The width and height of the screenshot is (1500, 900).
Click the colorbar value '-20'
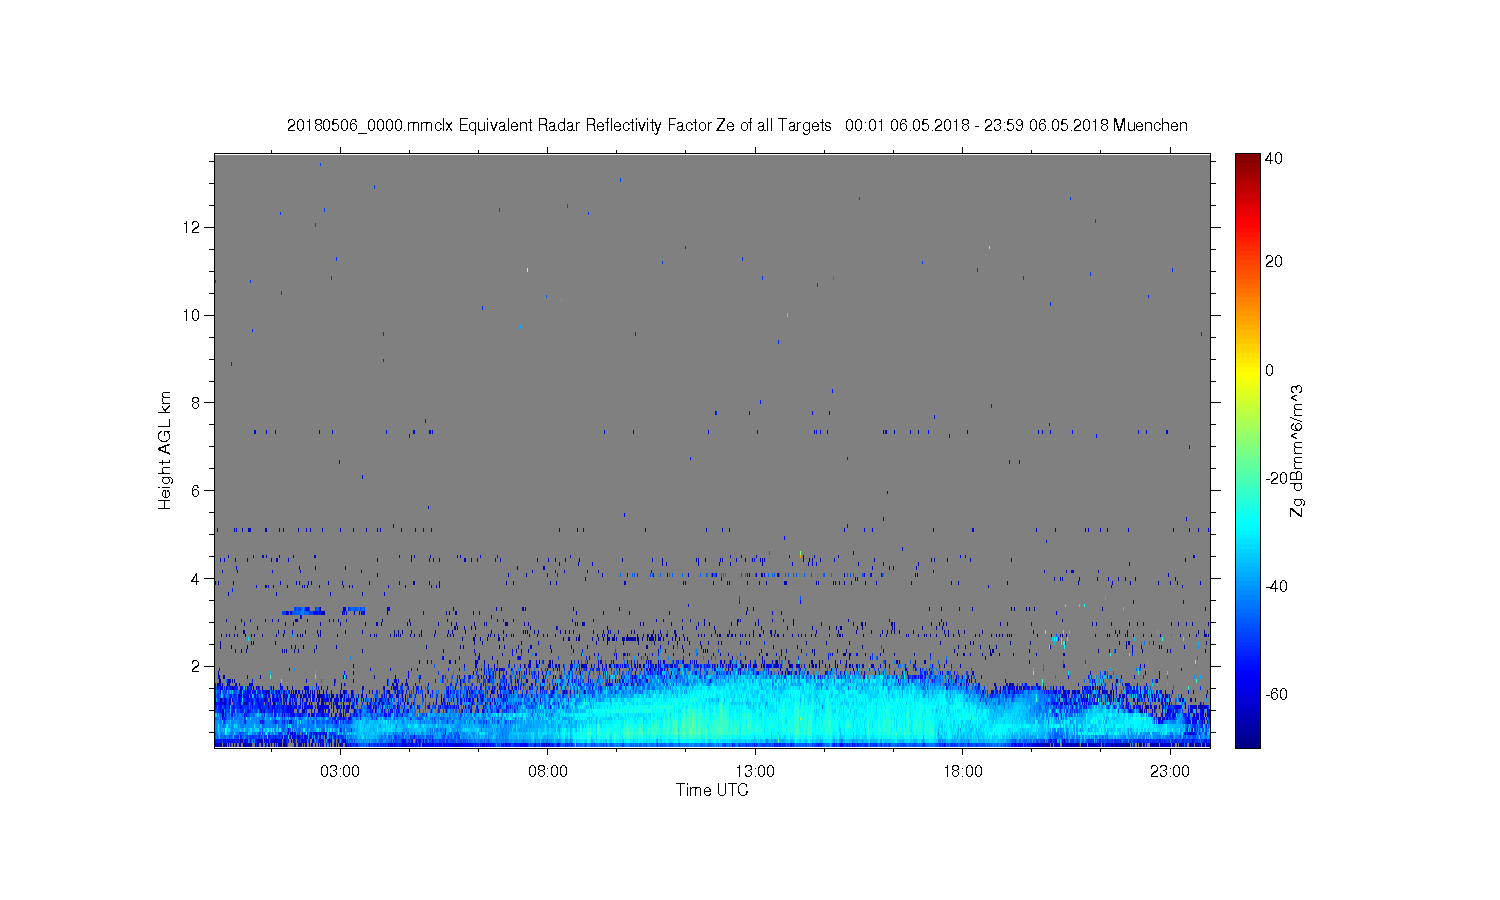click(1276, 478)
